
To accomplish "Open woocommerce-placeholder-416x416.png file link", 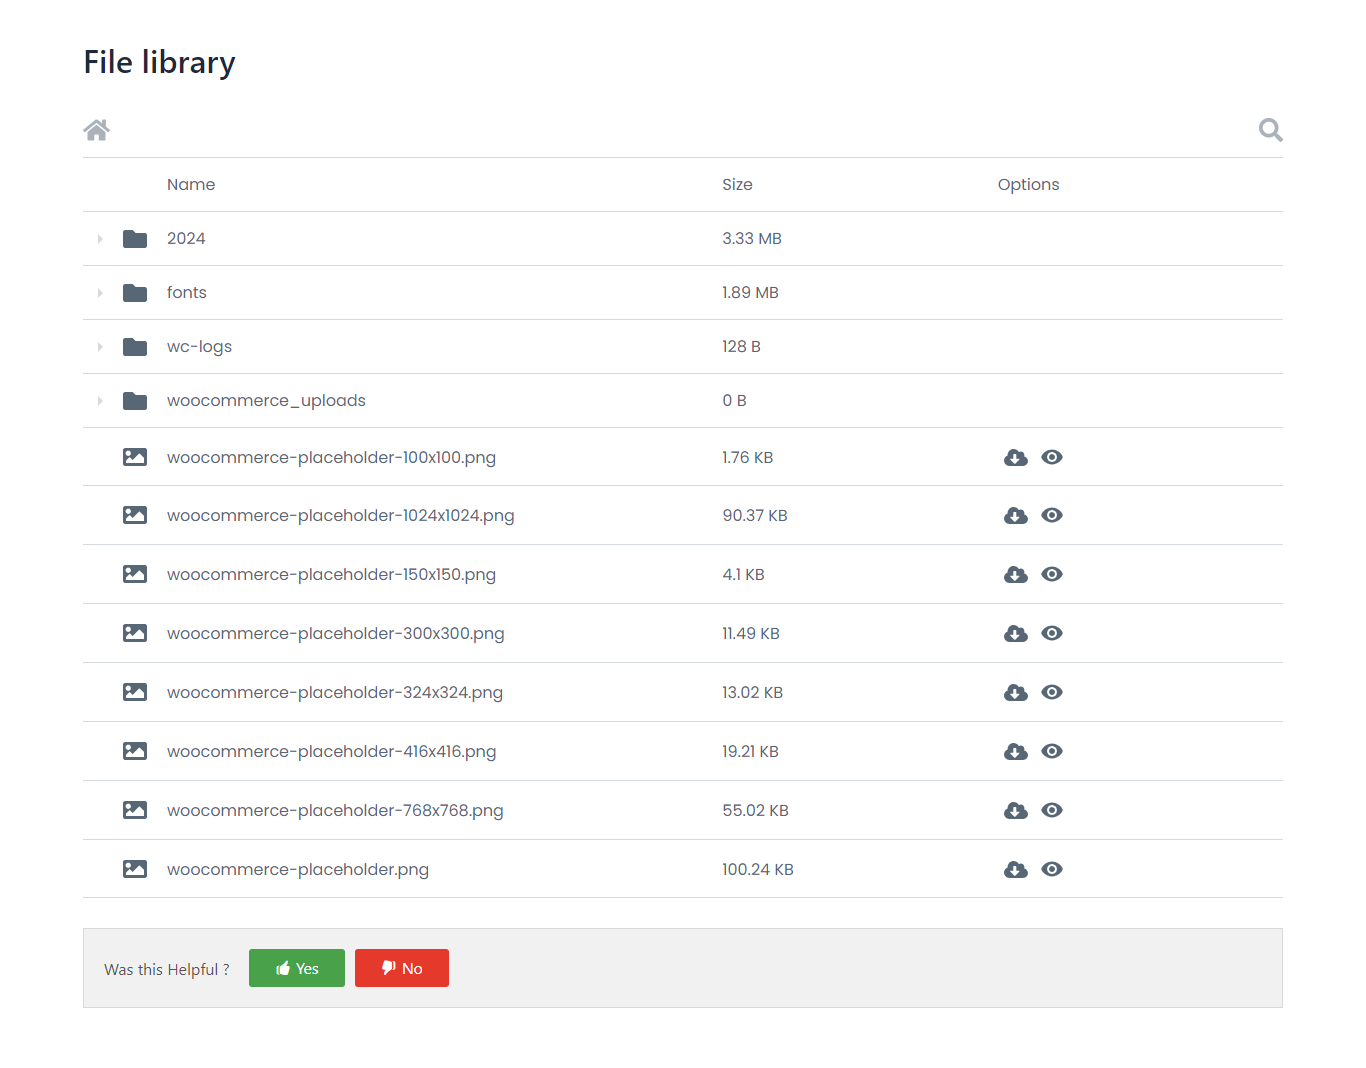I will [x=332, y=751].
